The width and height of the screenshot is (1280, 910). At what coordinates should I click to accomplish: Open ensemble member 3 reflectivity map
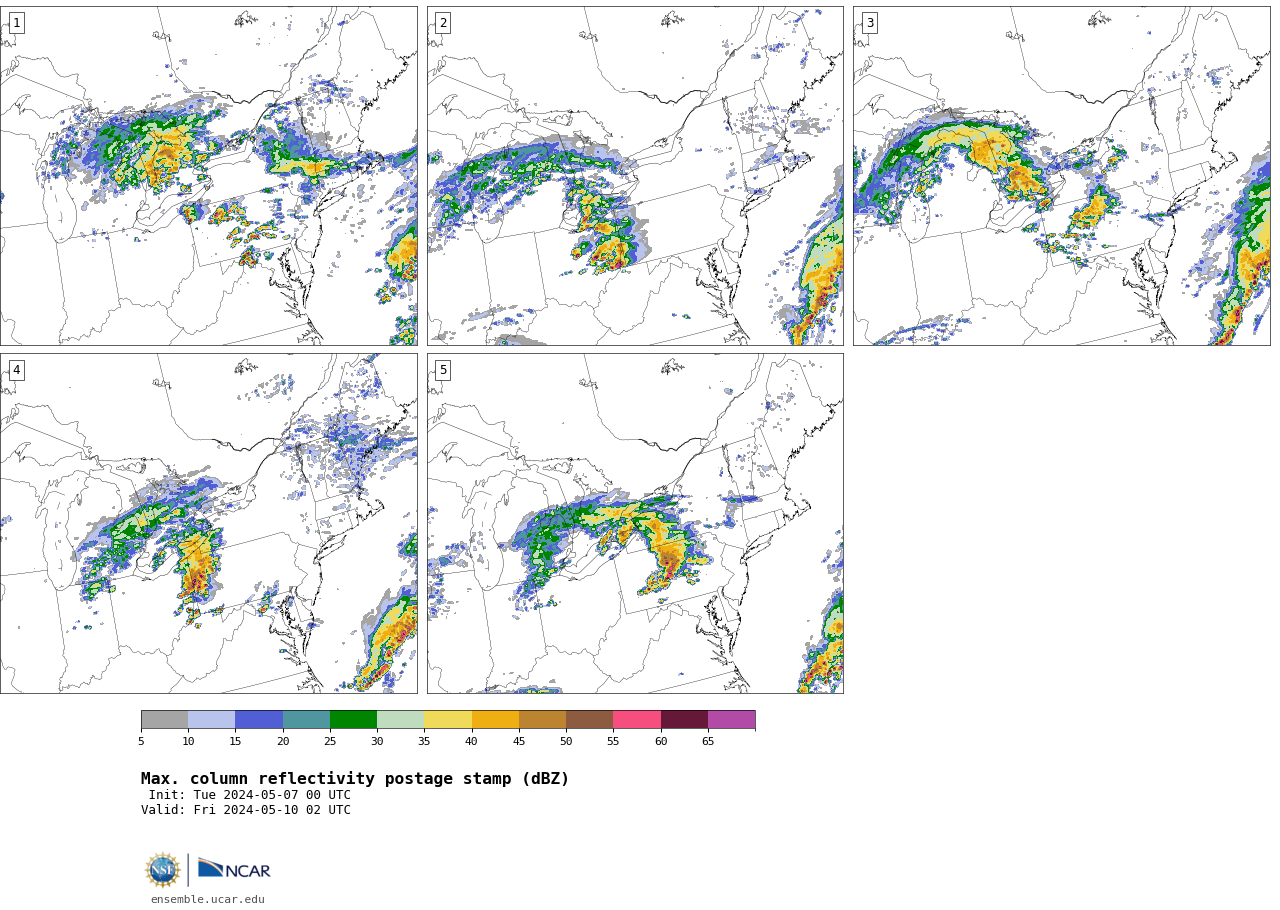[1061, 176]
